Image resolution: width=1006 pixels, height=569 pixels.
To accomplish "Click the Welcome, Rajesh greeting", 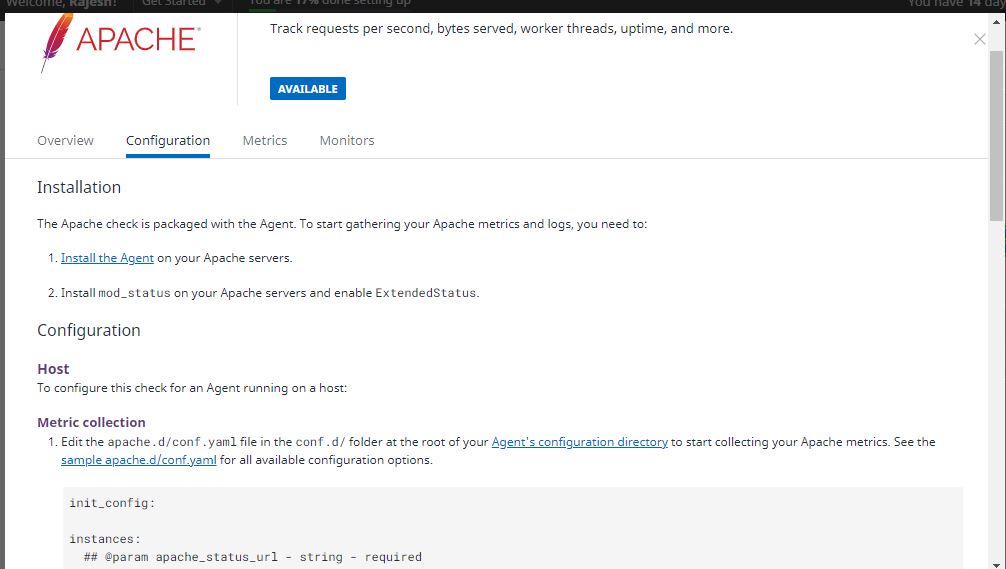I will click(x=62, y=3).
